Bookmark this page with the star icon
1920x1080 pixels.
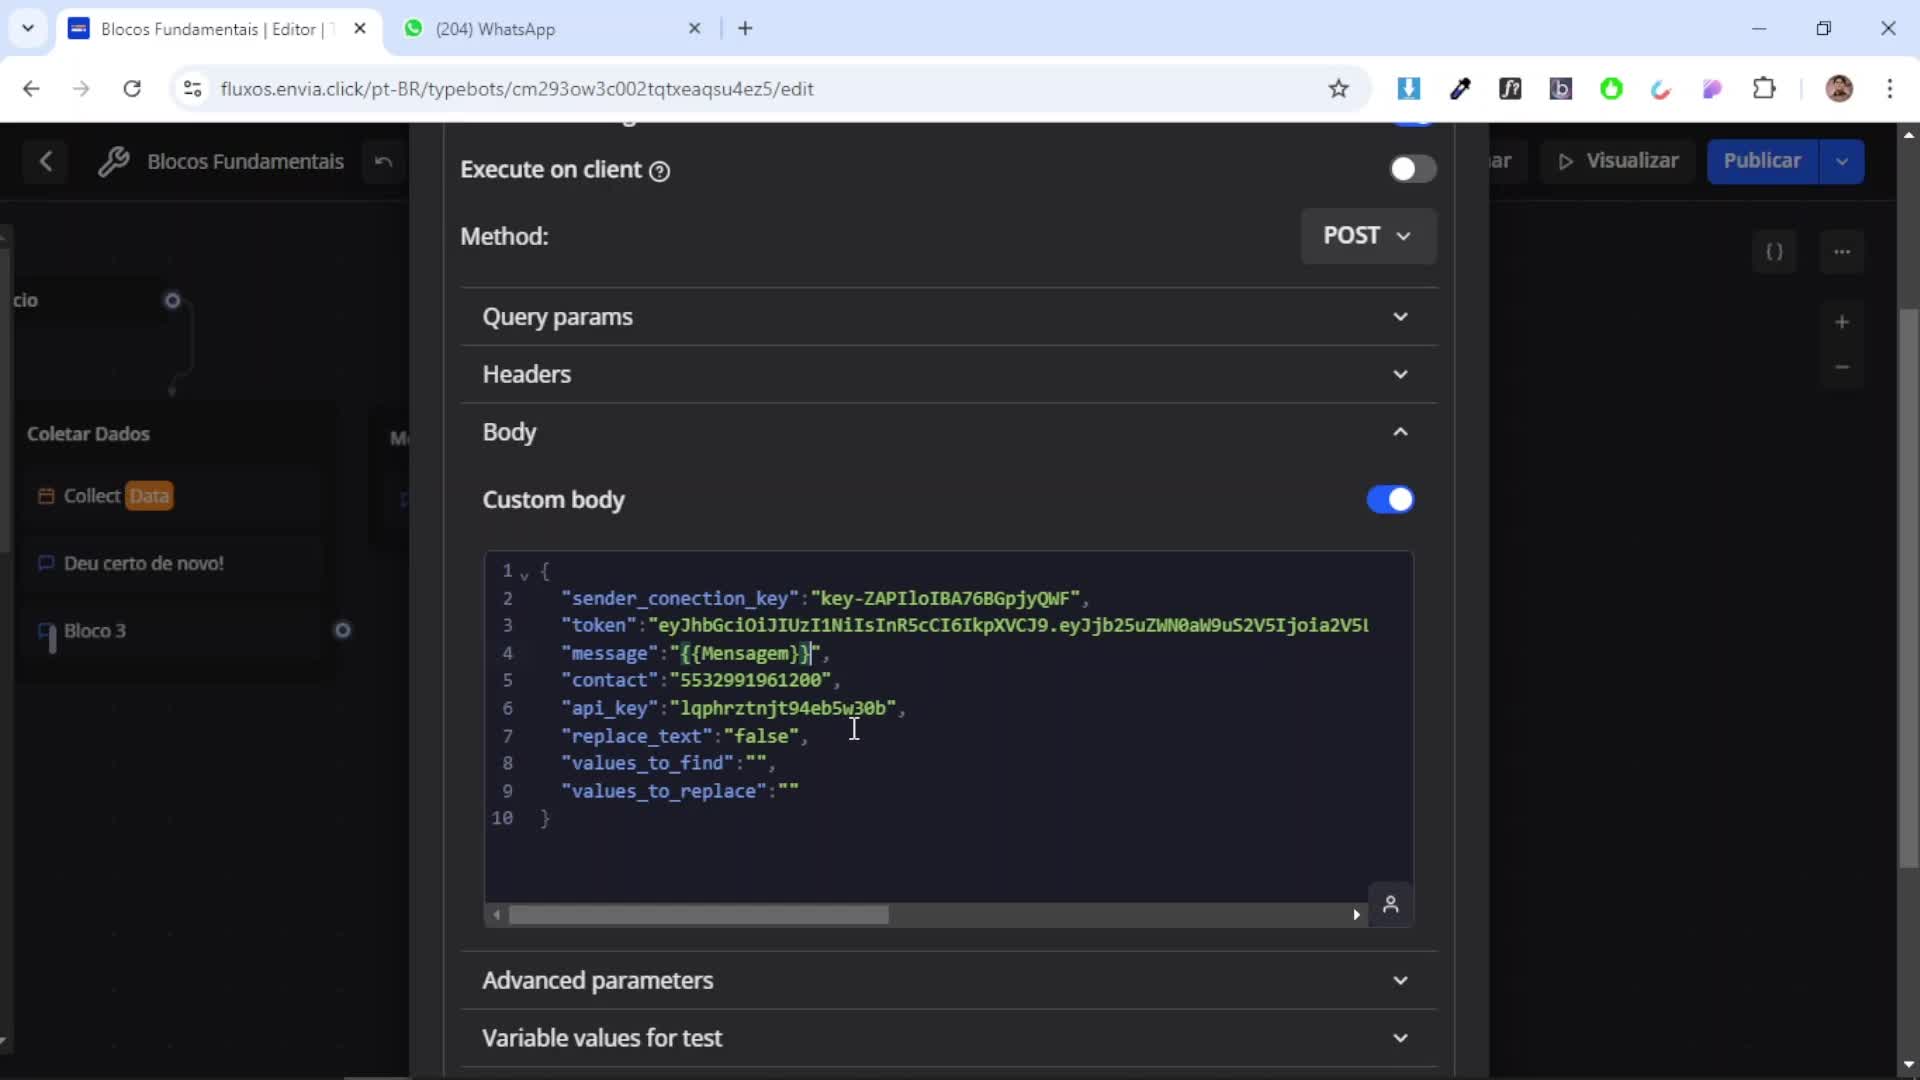coord(1338,89)
